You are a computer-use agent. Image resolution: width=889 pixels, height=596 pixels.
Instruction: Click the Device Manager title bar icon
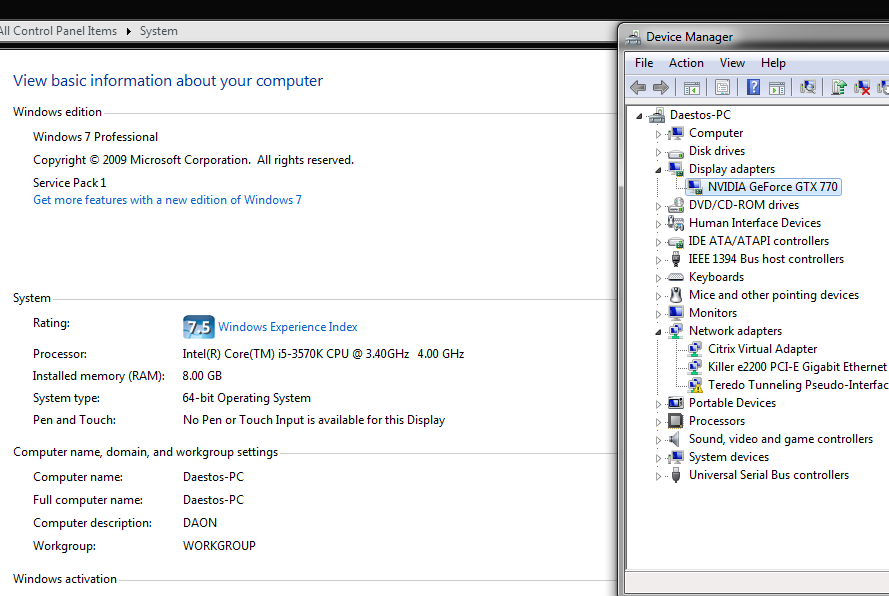(x=633, y=37)
